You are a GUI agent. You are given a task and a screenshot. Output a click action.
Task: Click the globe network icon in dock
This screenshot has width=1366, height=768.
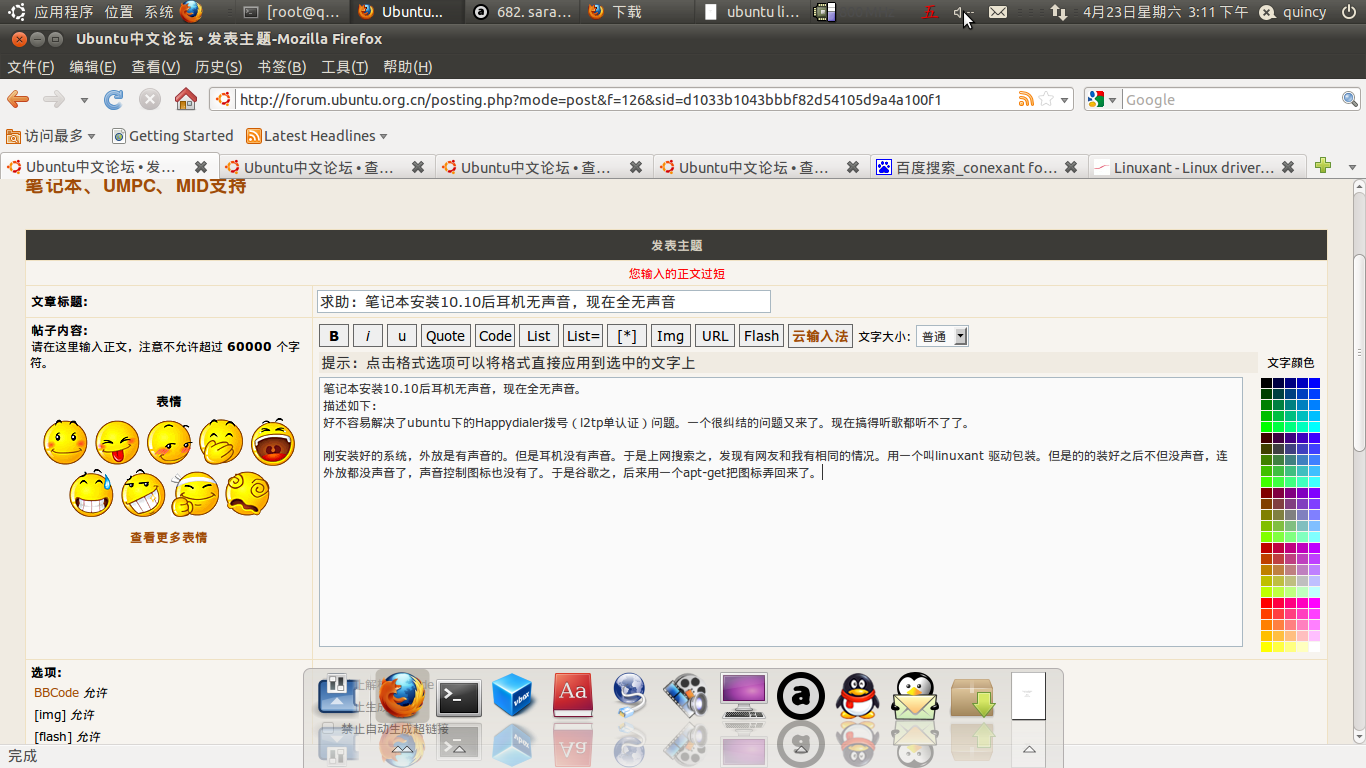pyautogui.click(x=629, y=696)
